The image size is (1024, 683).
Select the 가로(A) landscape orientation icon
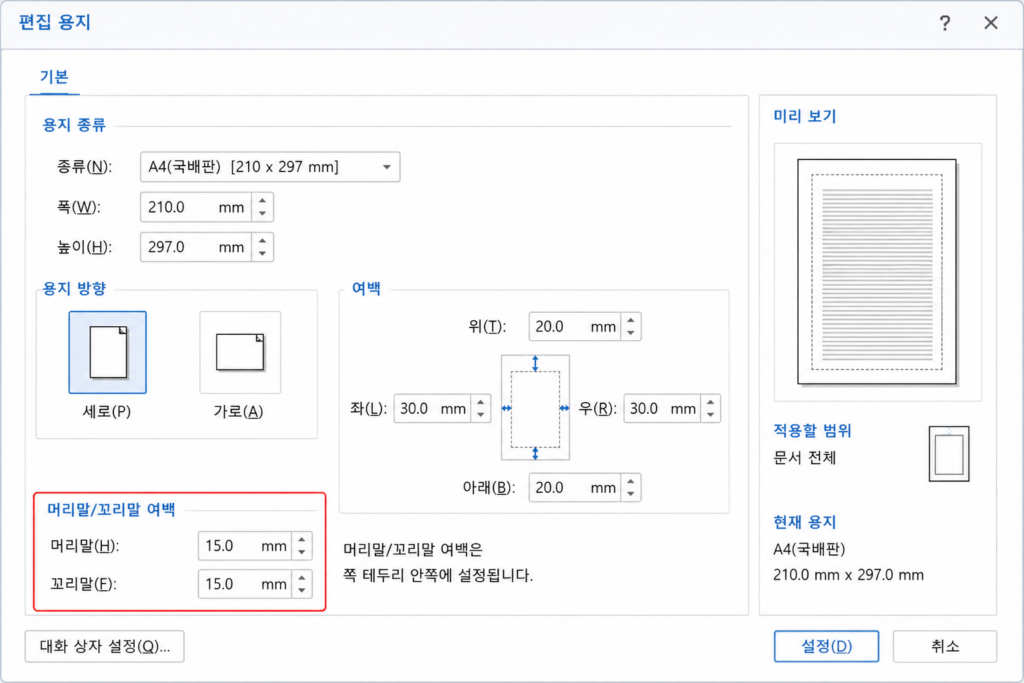(x=240, y=353)
